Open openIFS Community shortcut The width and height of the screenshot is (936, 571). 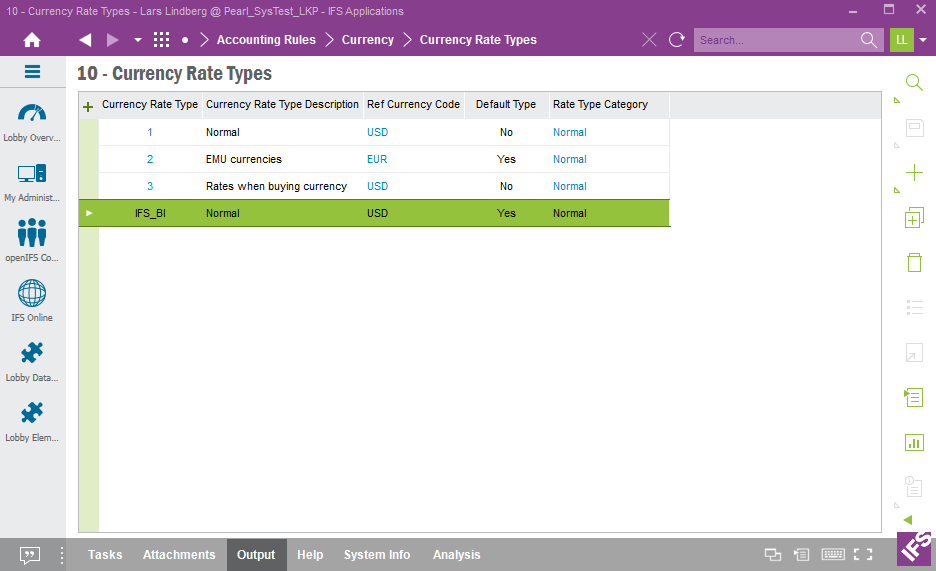pyautogui.click(x=32, y=240)
